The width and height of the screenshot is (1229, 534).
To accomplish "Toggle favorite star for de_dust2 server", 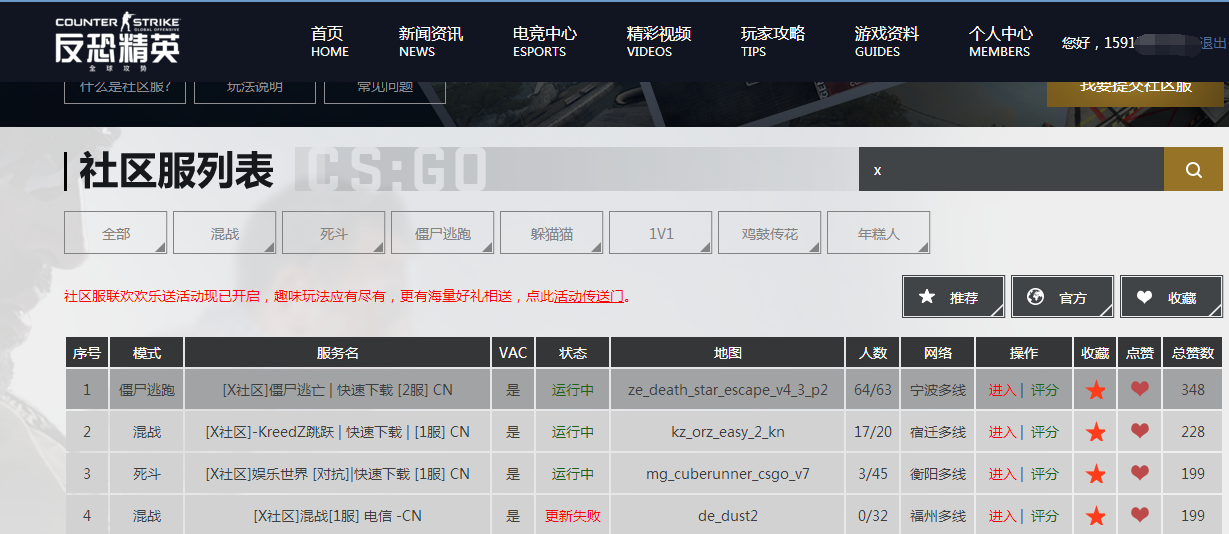I will click(1095, 516).
